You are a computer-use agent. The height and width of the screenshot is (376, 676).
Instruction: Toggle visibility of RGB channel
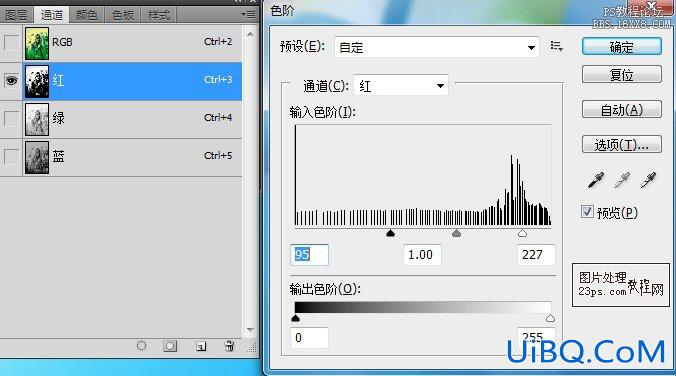[x=11, y=43]
